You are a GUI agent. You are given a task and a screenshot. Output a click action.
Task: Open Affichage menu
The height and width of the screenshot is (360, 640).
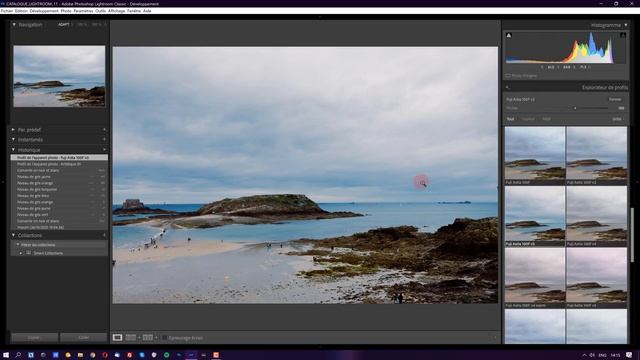pos(116,11)
